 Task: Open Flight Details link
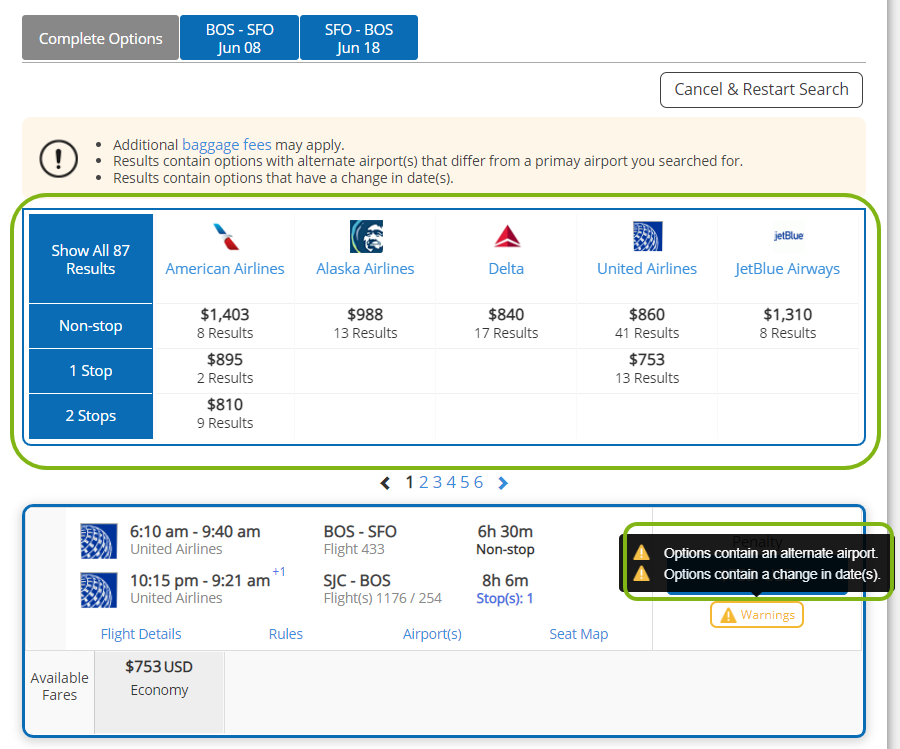tap(141, 634)
